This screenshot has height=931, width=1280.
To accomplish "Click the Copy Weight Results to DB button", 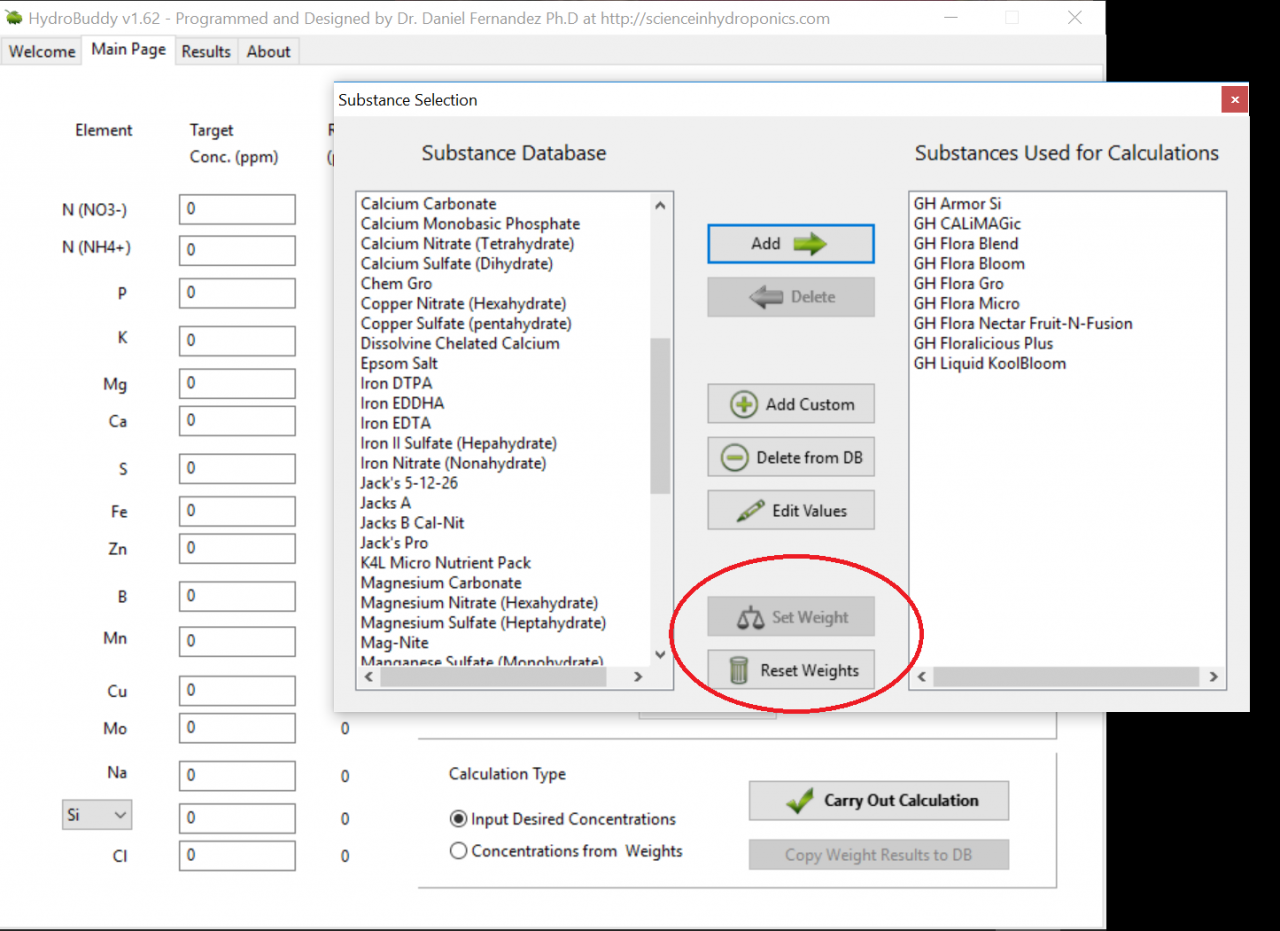I will point(878,855).
